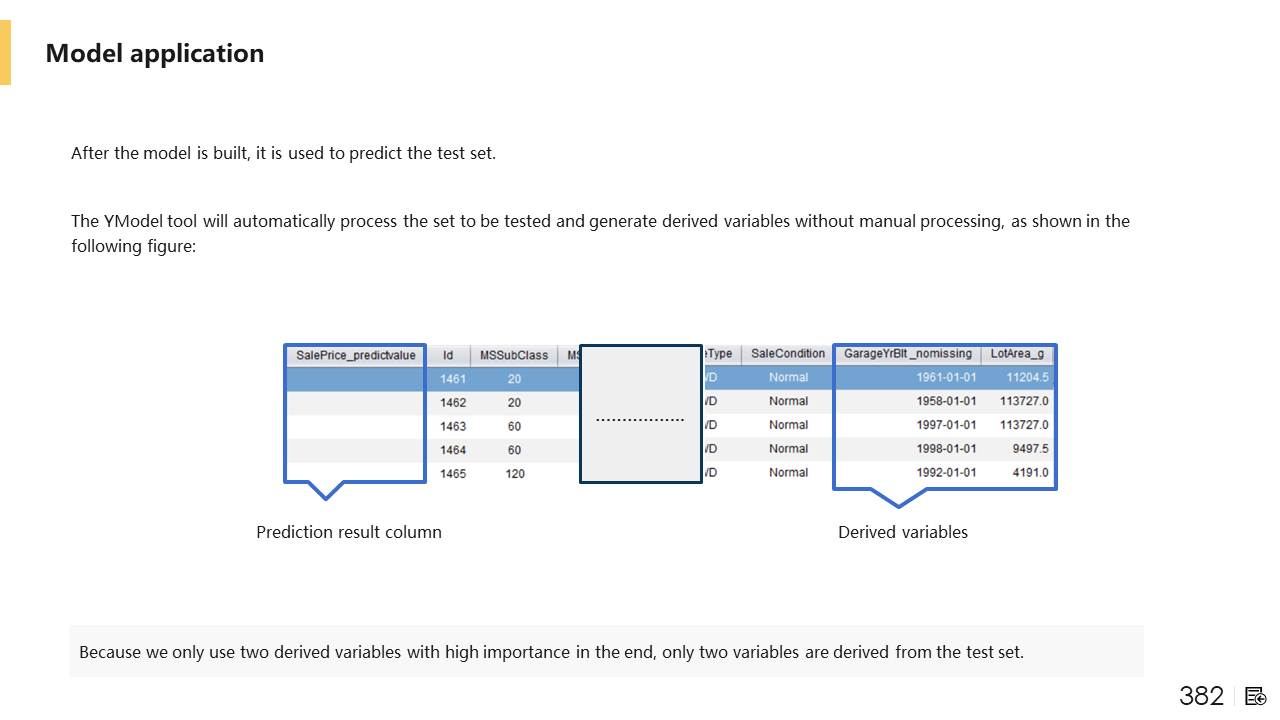The height and width of the screenshot is (720, 1280).
Task: Click the LotArea_g value 9497.5
Action: click(1029, 449)
